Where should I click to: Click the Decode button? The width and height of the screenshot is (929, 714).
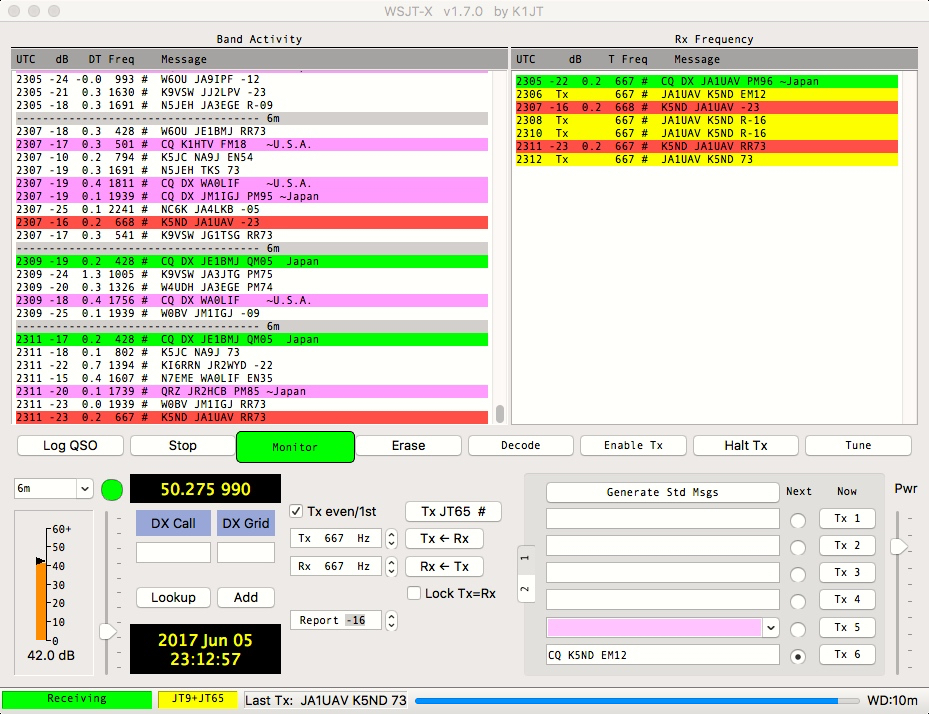click(x=521, y=446)
